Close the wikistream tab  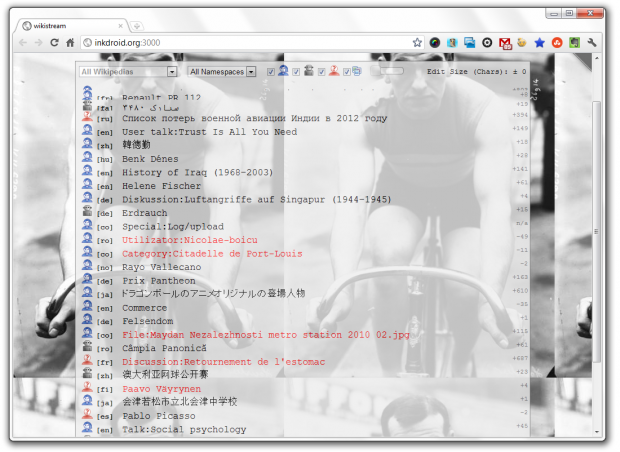(120, 26)
